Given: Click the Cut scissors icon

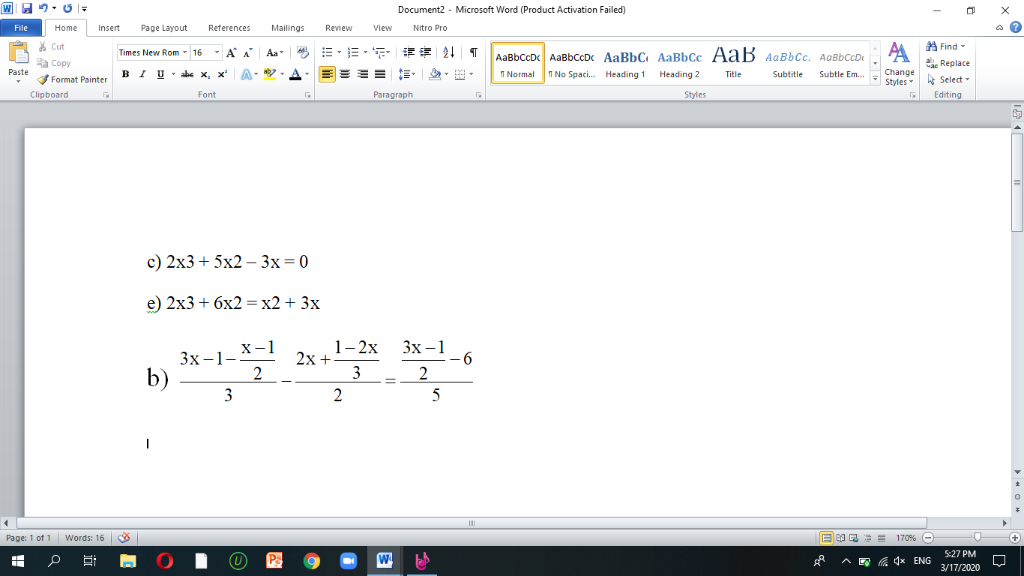Looking at the screenshot, I should (x=42, y=46).
